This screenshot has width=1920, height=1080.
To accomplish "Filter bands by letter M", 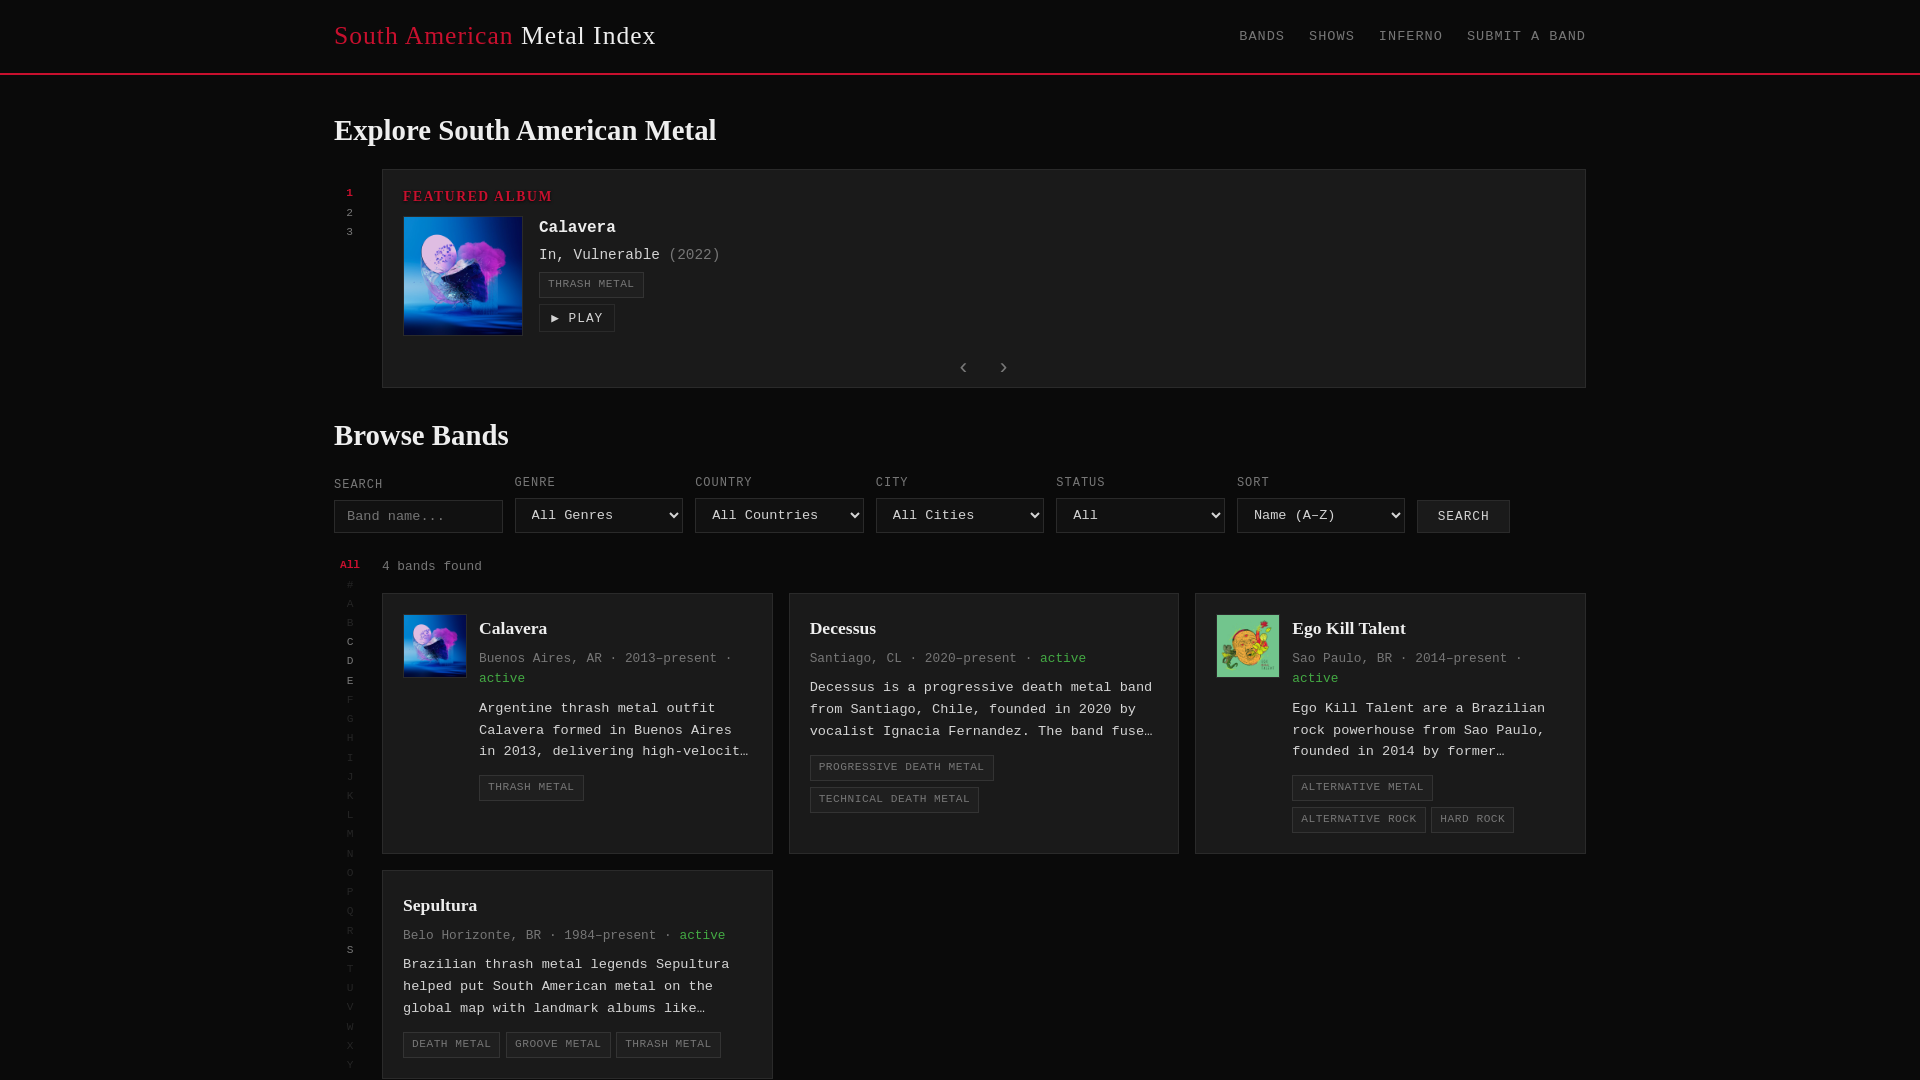I will [x=350, y=834].
